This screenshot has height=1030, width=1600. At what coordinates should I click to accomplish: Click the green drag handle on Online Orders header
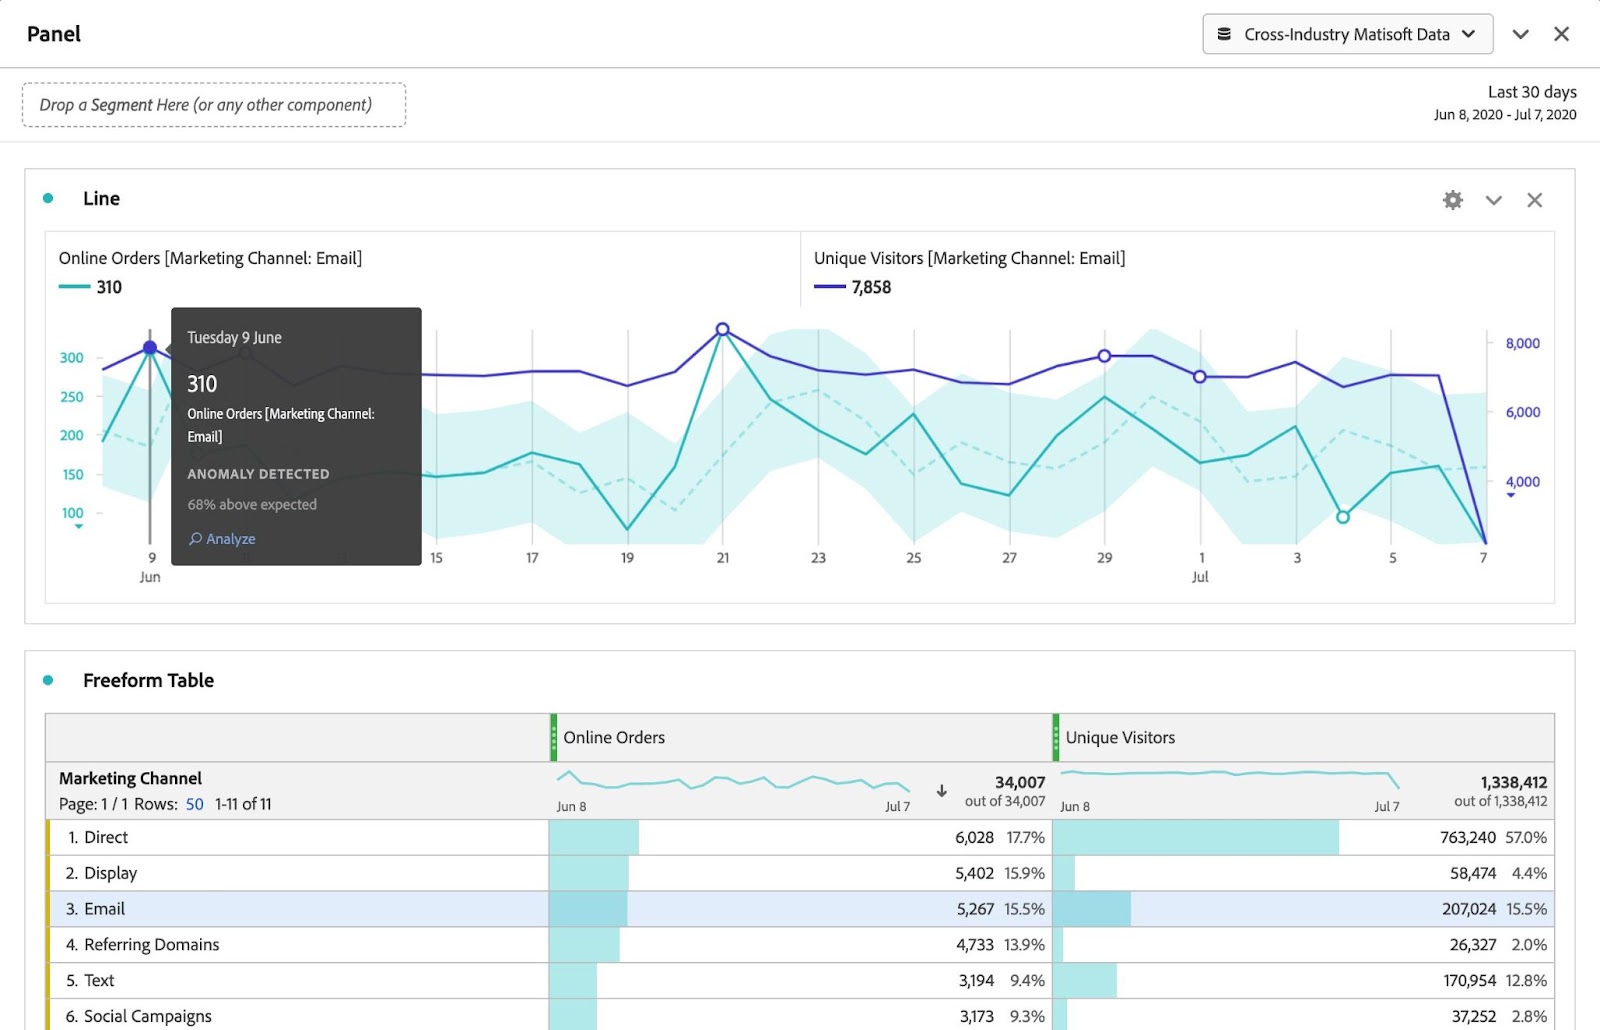[x=554, y=737]
